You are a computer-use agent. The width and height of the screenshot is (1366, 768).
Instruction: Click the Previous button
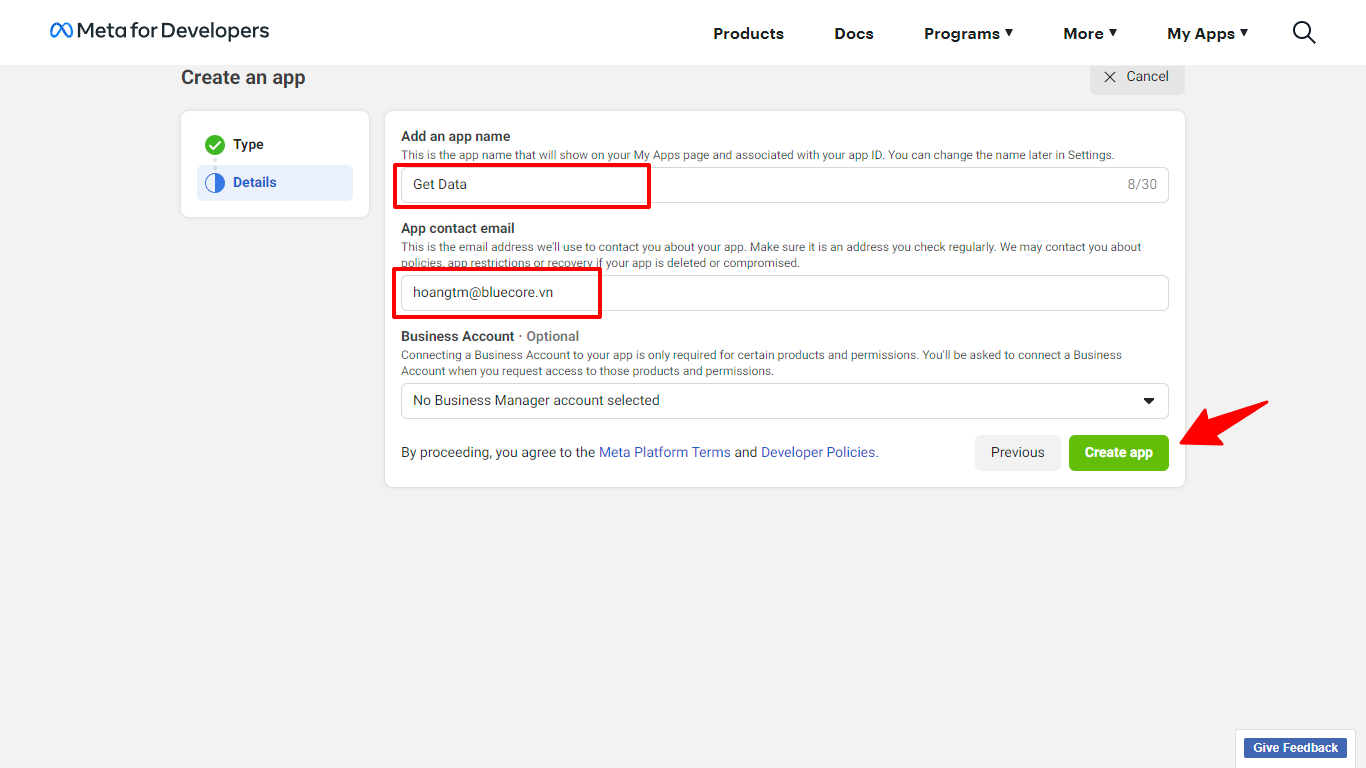[1017, 453]
